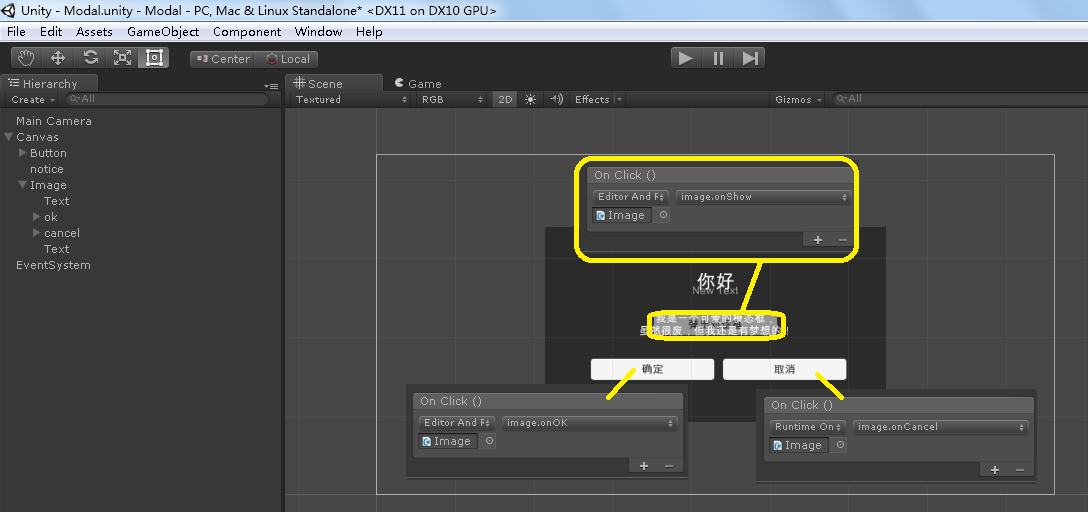Collapse the Canvas tree node arrow
1088x512 pixels.
8,137
